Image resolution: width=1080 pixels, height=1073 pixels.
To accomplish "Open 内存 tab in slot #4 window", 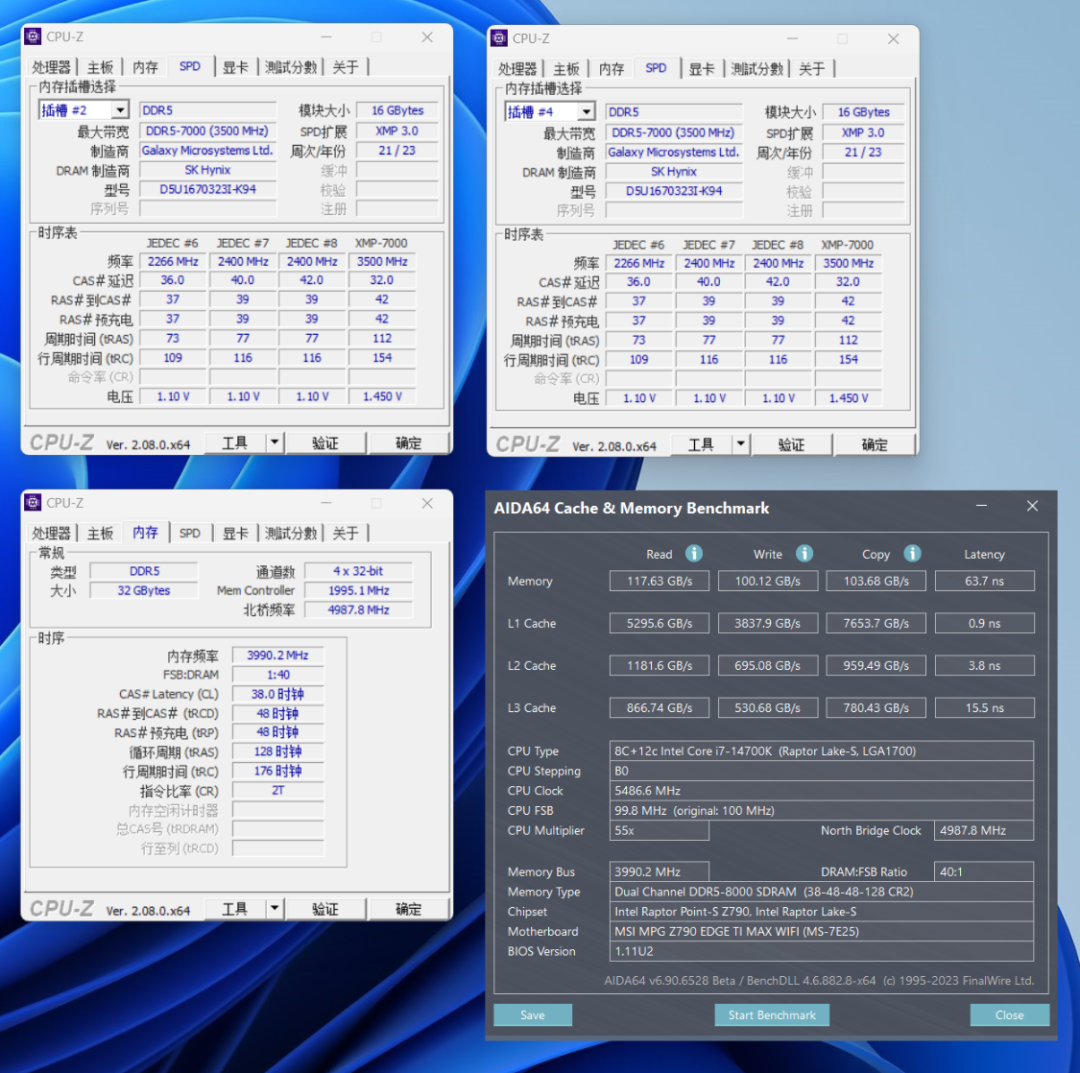I will [612, 68].
